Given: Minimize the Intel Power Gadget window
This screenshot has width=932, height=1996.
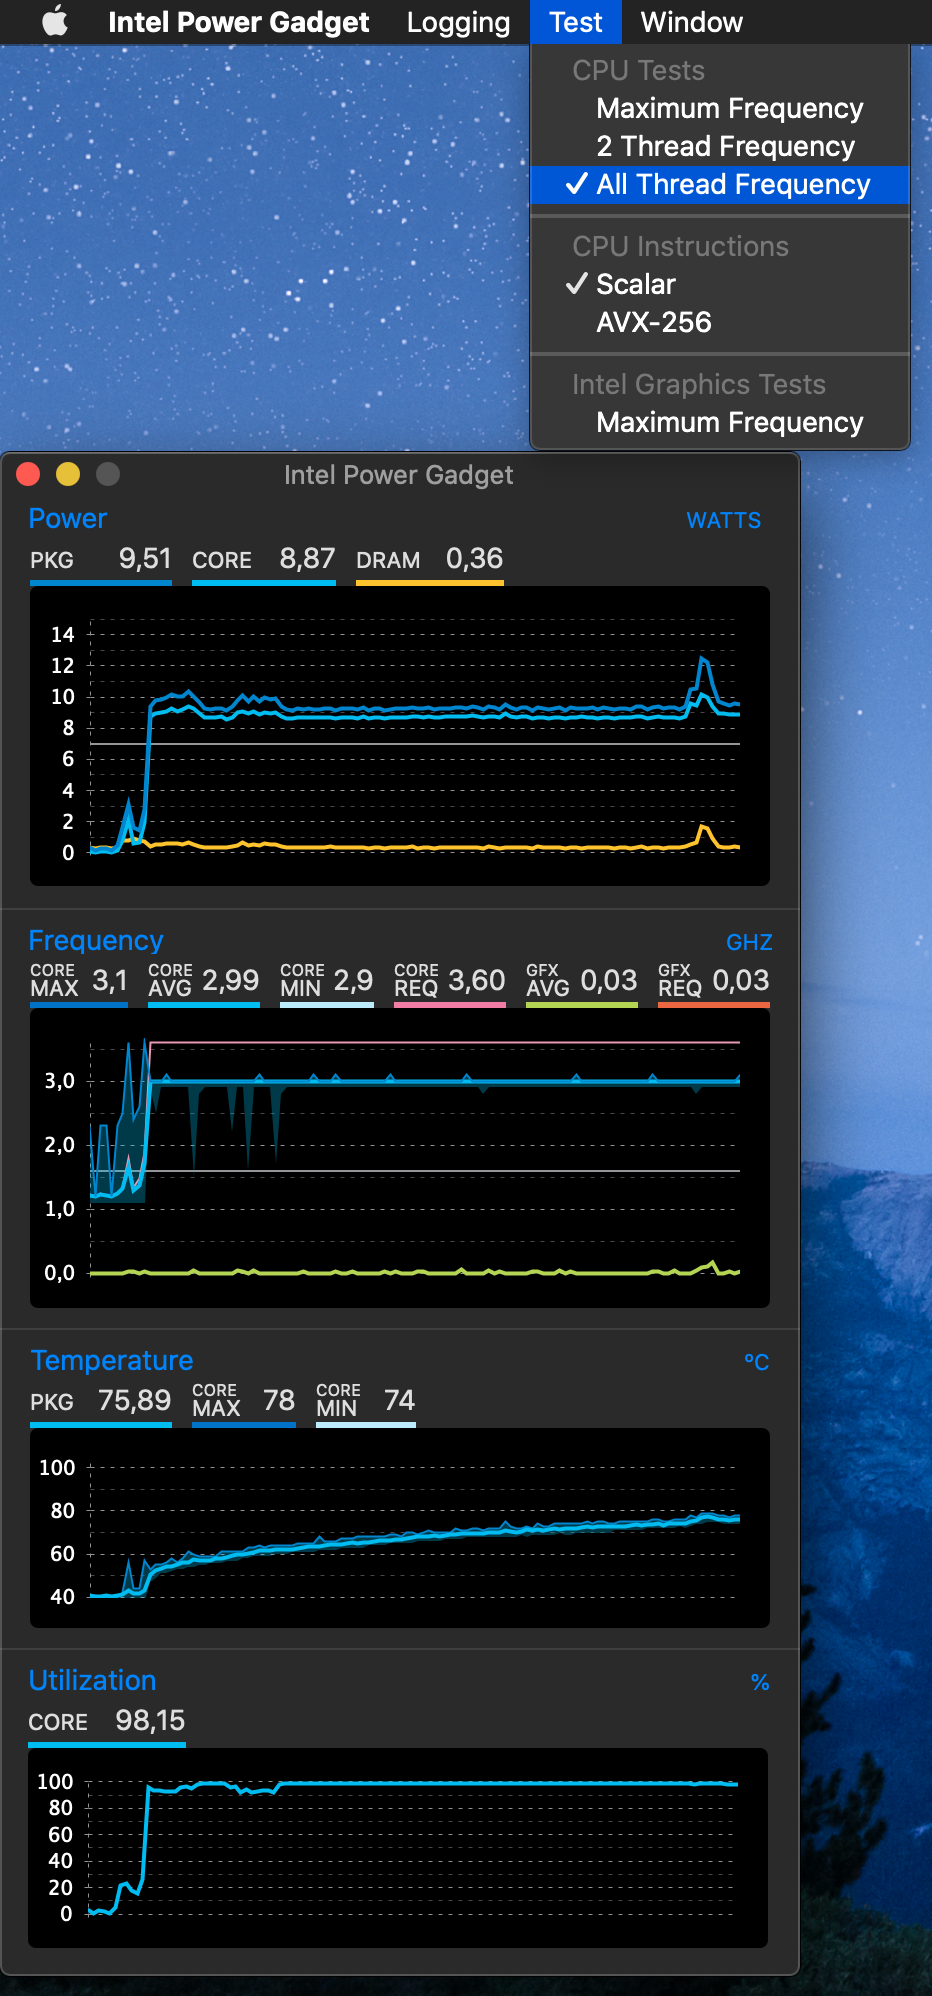Looking at the screenshot, I should [68, 474].
